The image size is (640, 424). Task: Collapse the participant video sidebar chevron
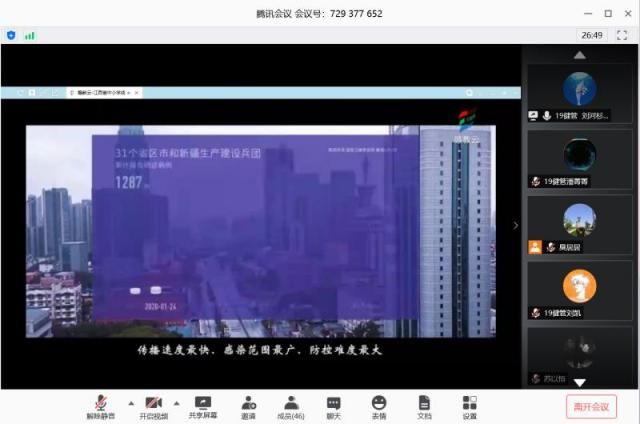tap(516, 225)
